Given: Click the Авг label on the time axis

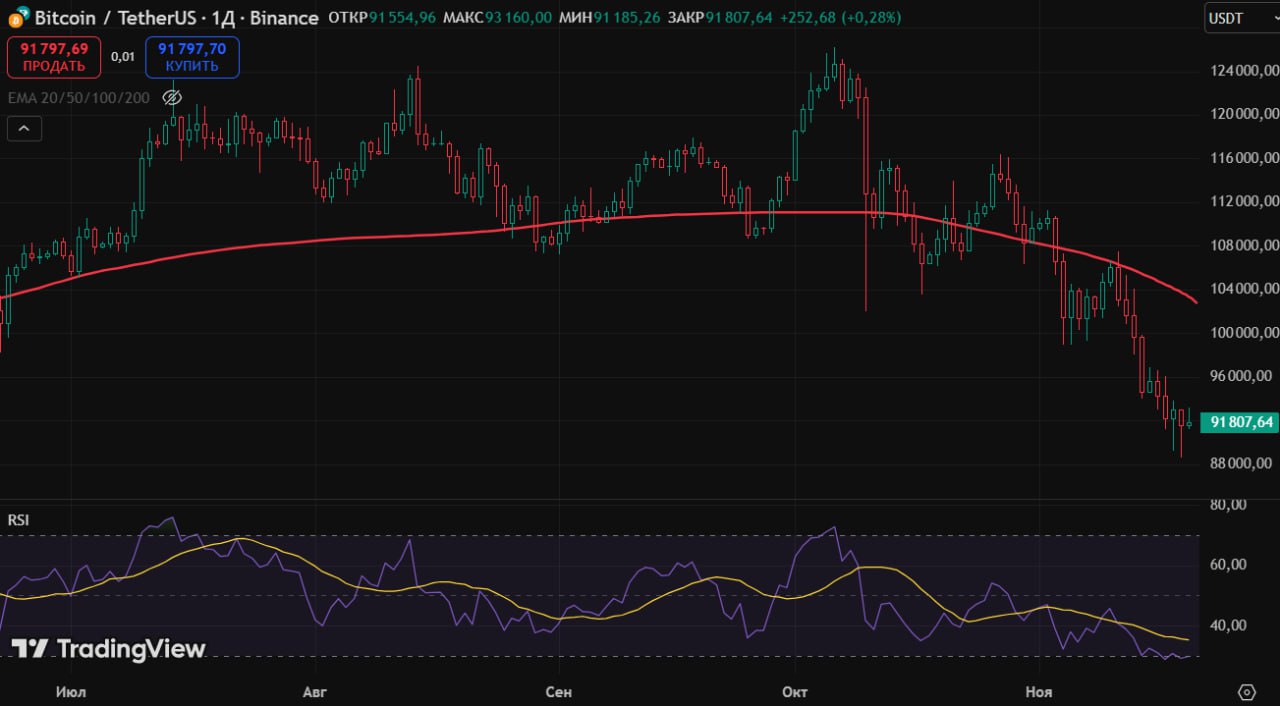Looking at the screenshot, I should tap(314, 692).
